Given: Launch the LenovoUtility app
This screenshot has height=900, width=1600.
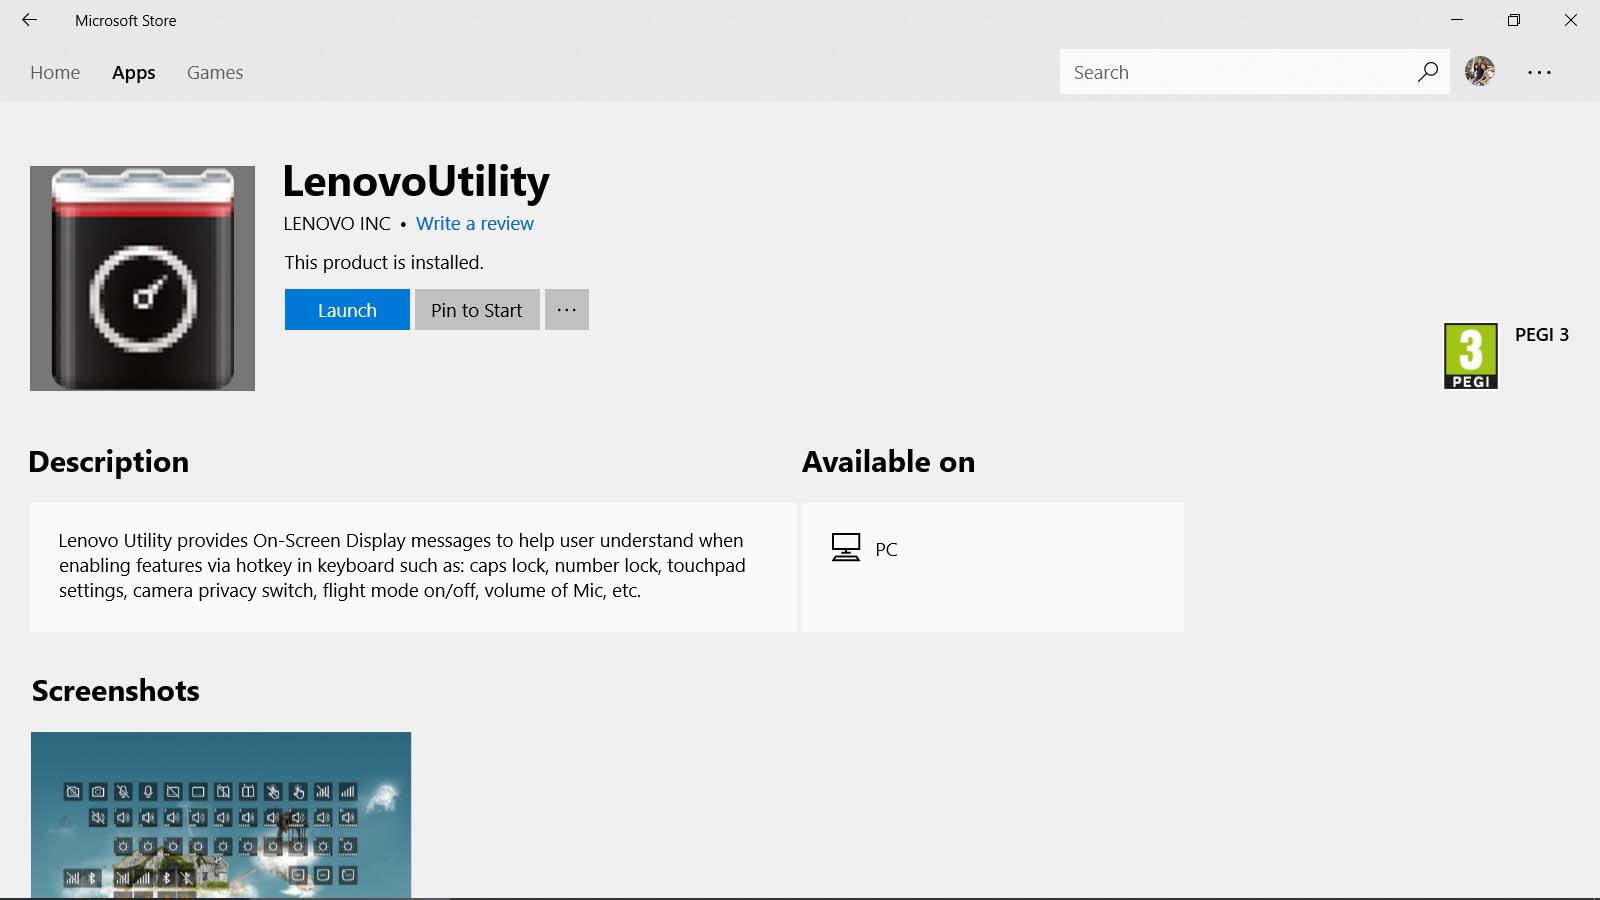Looking at the screenshot, I should pos(347,310).
